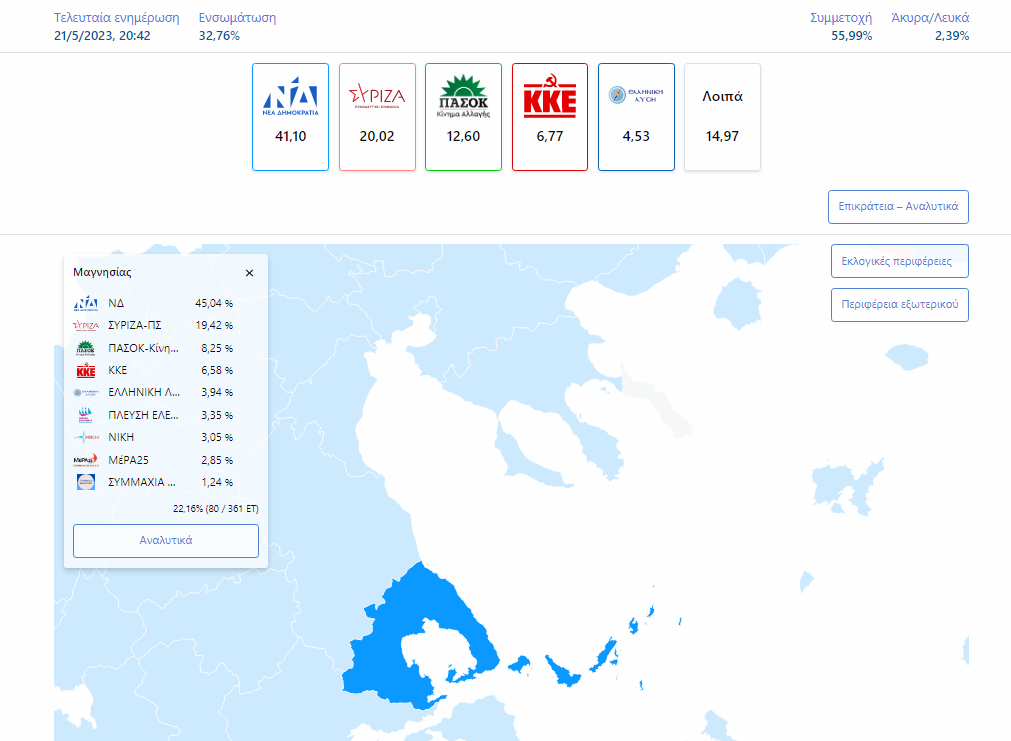Click the Ελληνική Λύση logo card
The height and width of the screenshot is (741, 1011).
point(636,116)
